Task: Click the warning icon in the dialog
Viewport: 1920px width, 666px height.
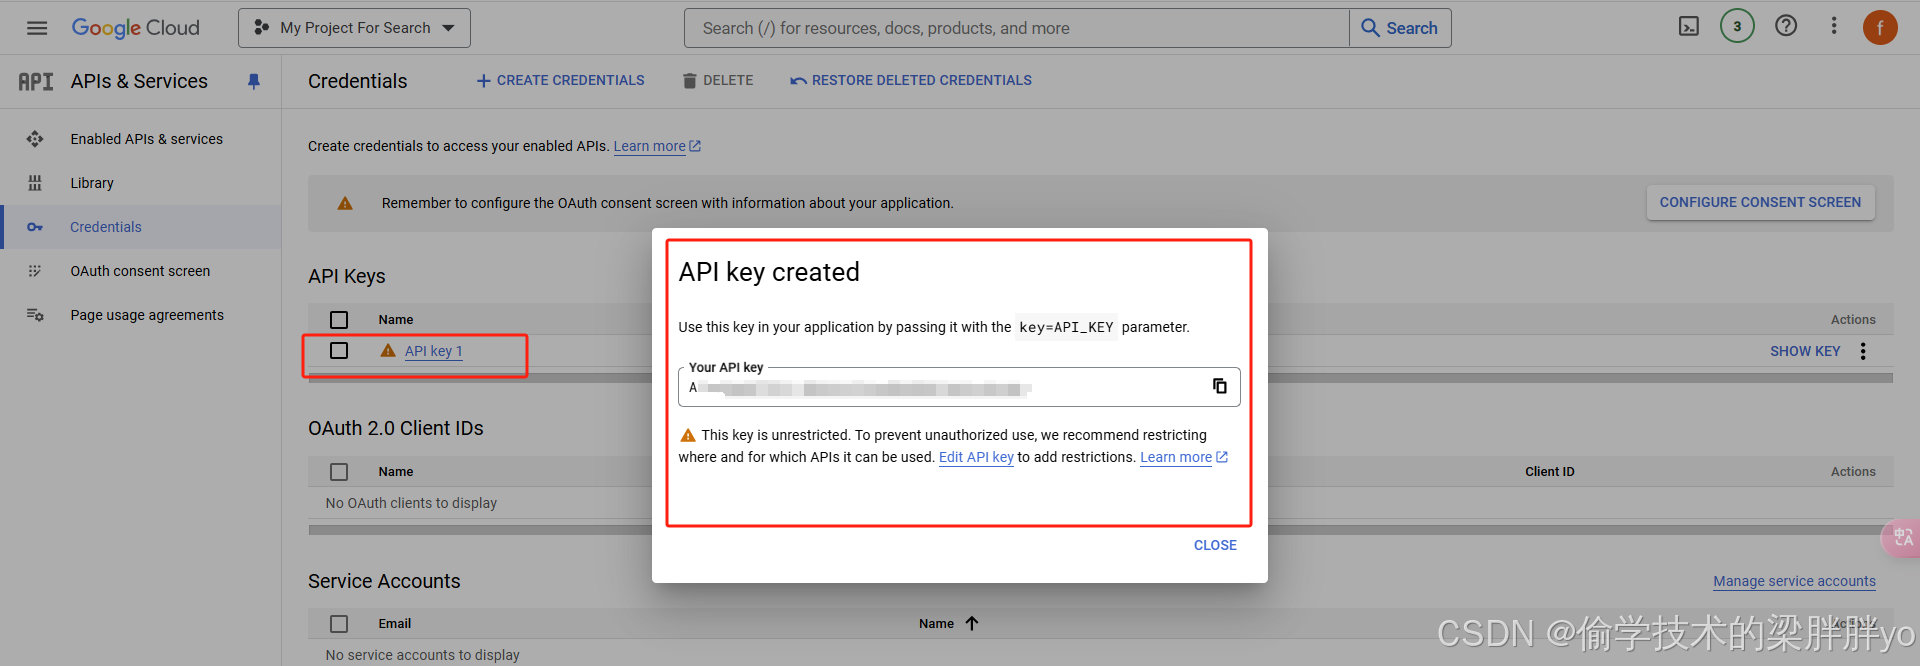Action: tap(688, 435)
